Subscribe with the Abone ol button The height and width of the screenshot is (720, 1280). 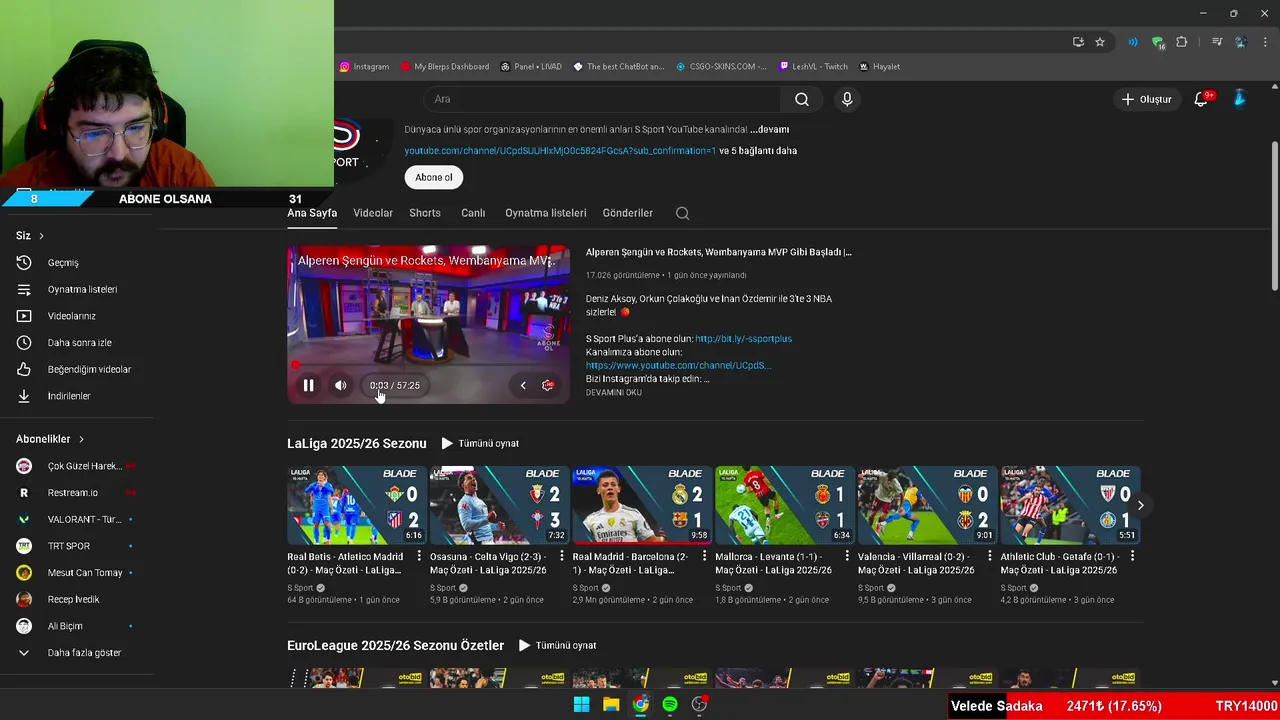point(434,177)
